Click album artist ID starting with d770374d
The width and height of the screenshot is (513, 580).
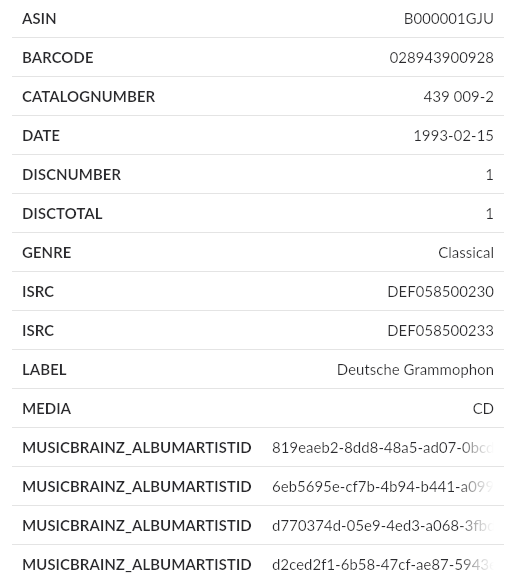383,526
